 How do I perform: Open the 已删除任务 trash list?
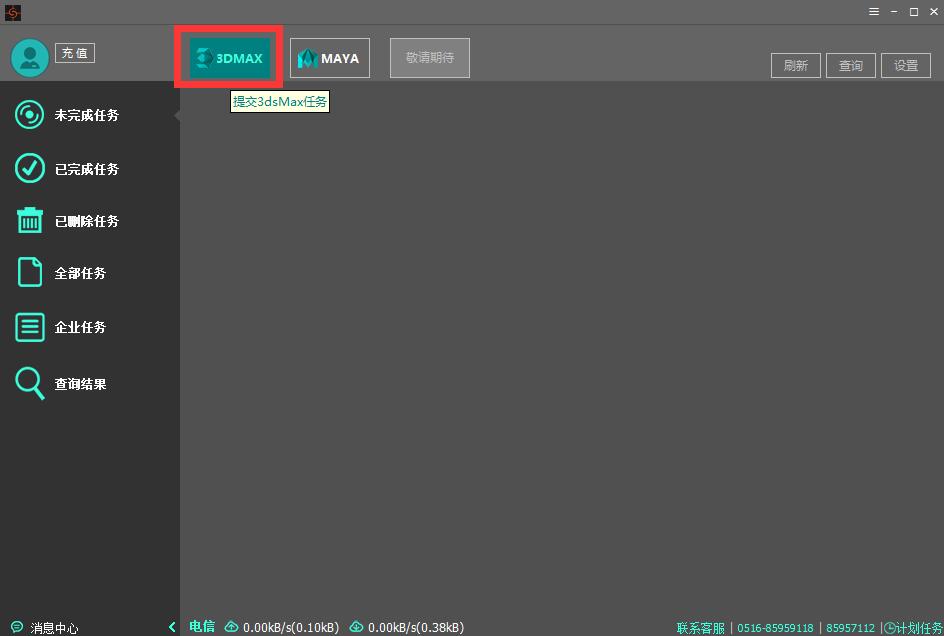click(86, 221)
